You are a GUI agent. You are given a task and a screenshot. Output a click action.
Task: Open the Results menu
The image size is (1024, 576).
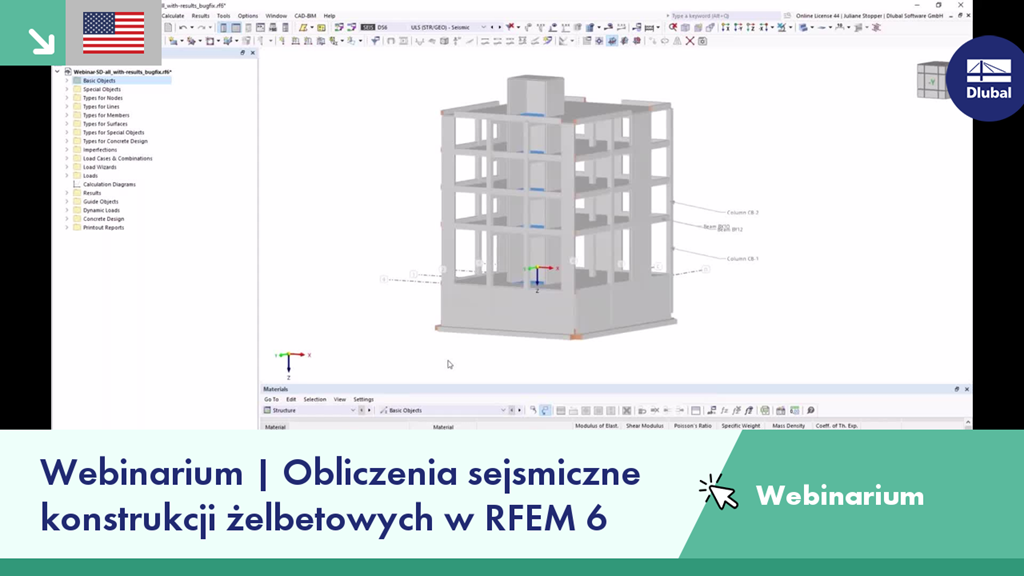pos(200,16)
